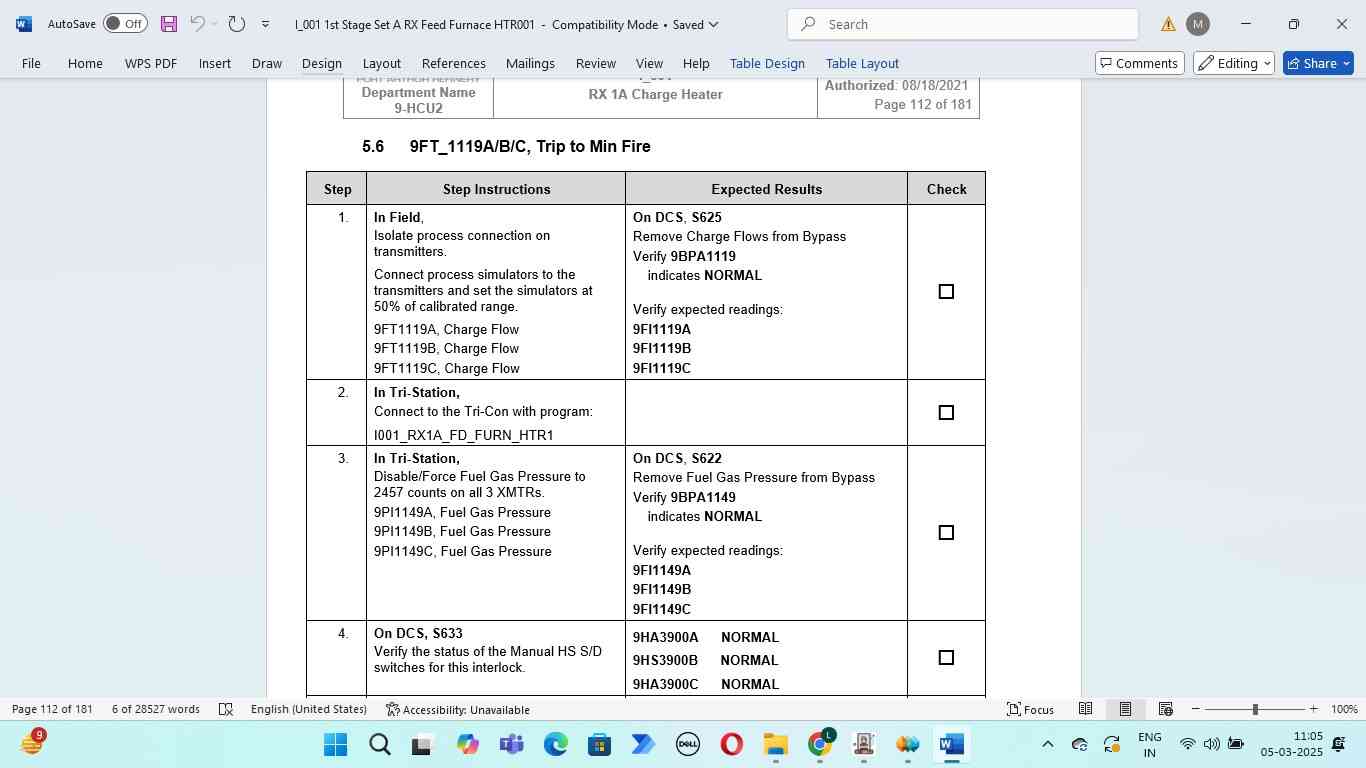The height and width of the screenshot is (768, 1366).
Task: Click Accessibility: Unavailable status
Action: [x=458, y=709]
